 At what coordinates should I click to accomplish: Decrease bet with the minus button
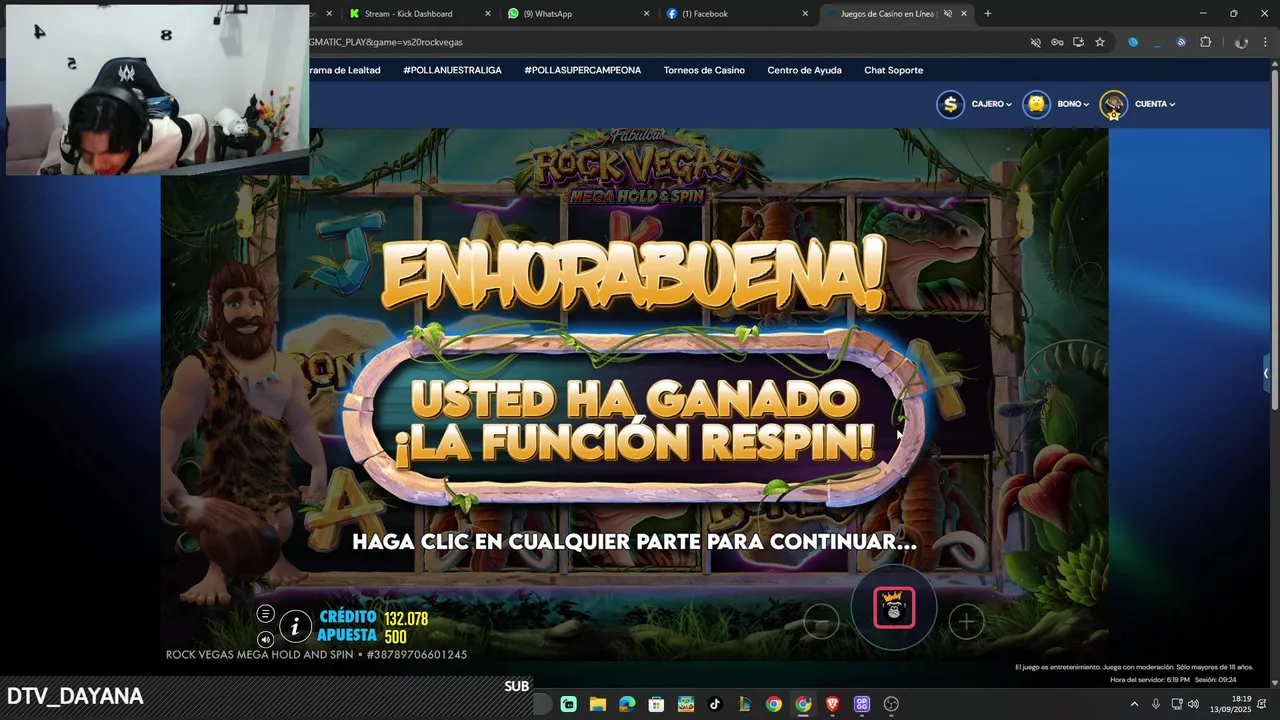pyautogui.click(x=821, y=622)
